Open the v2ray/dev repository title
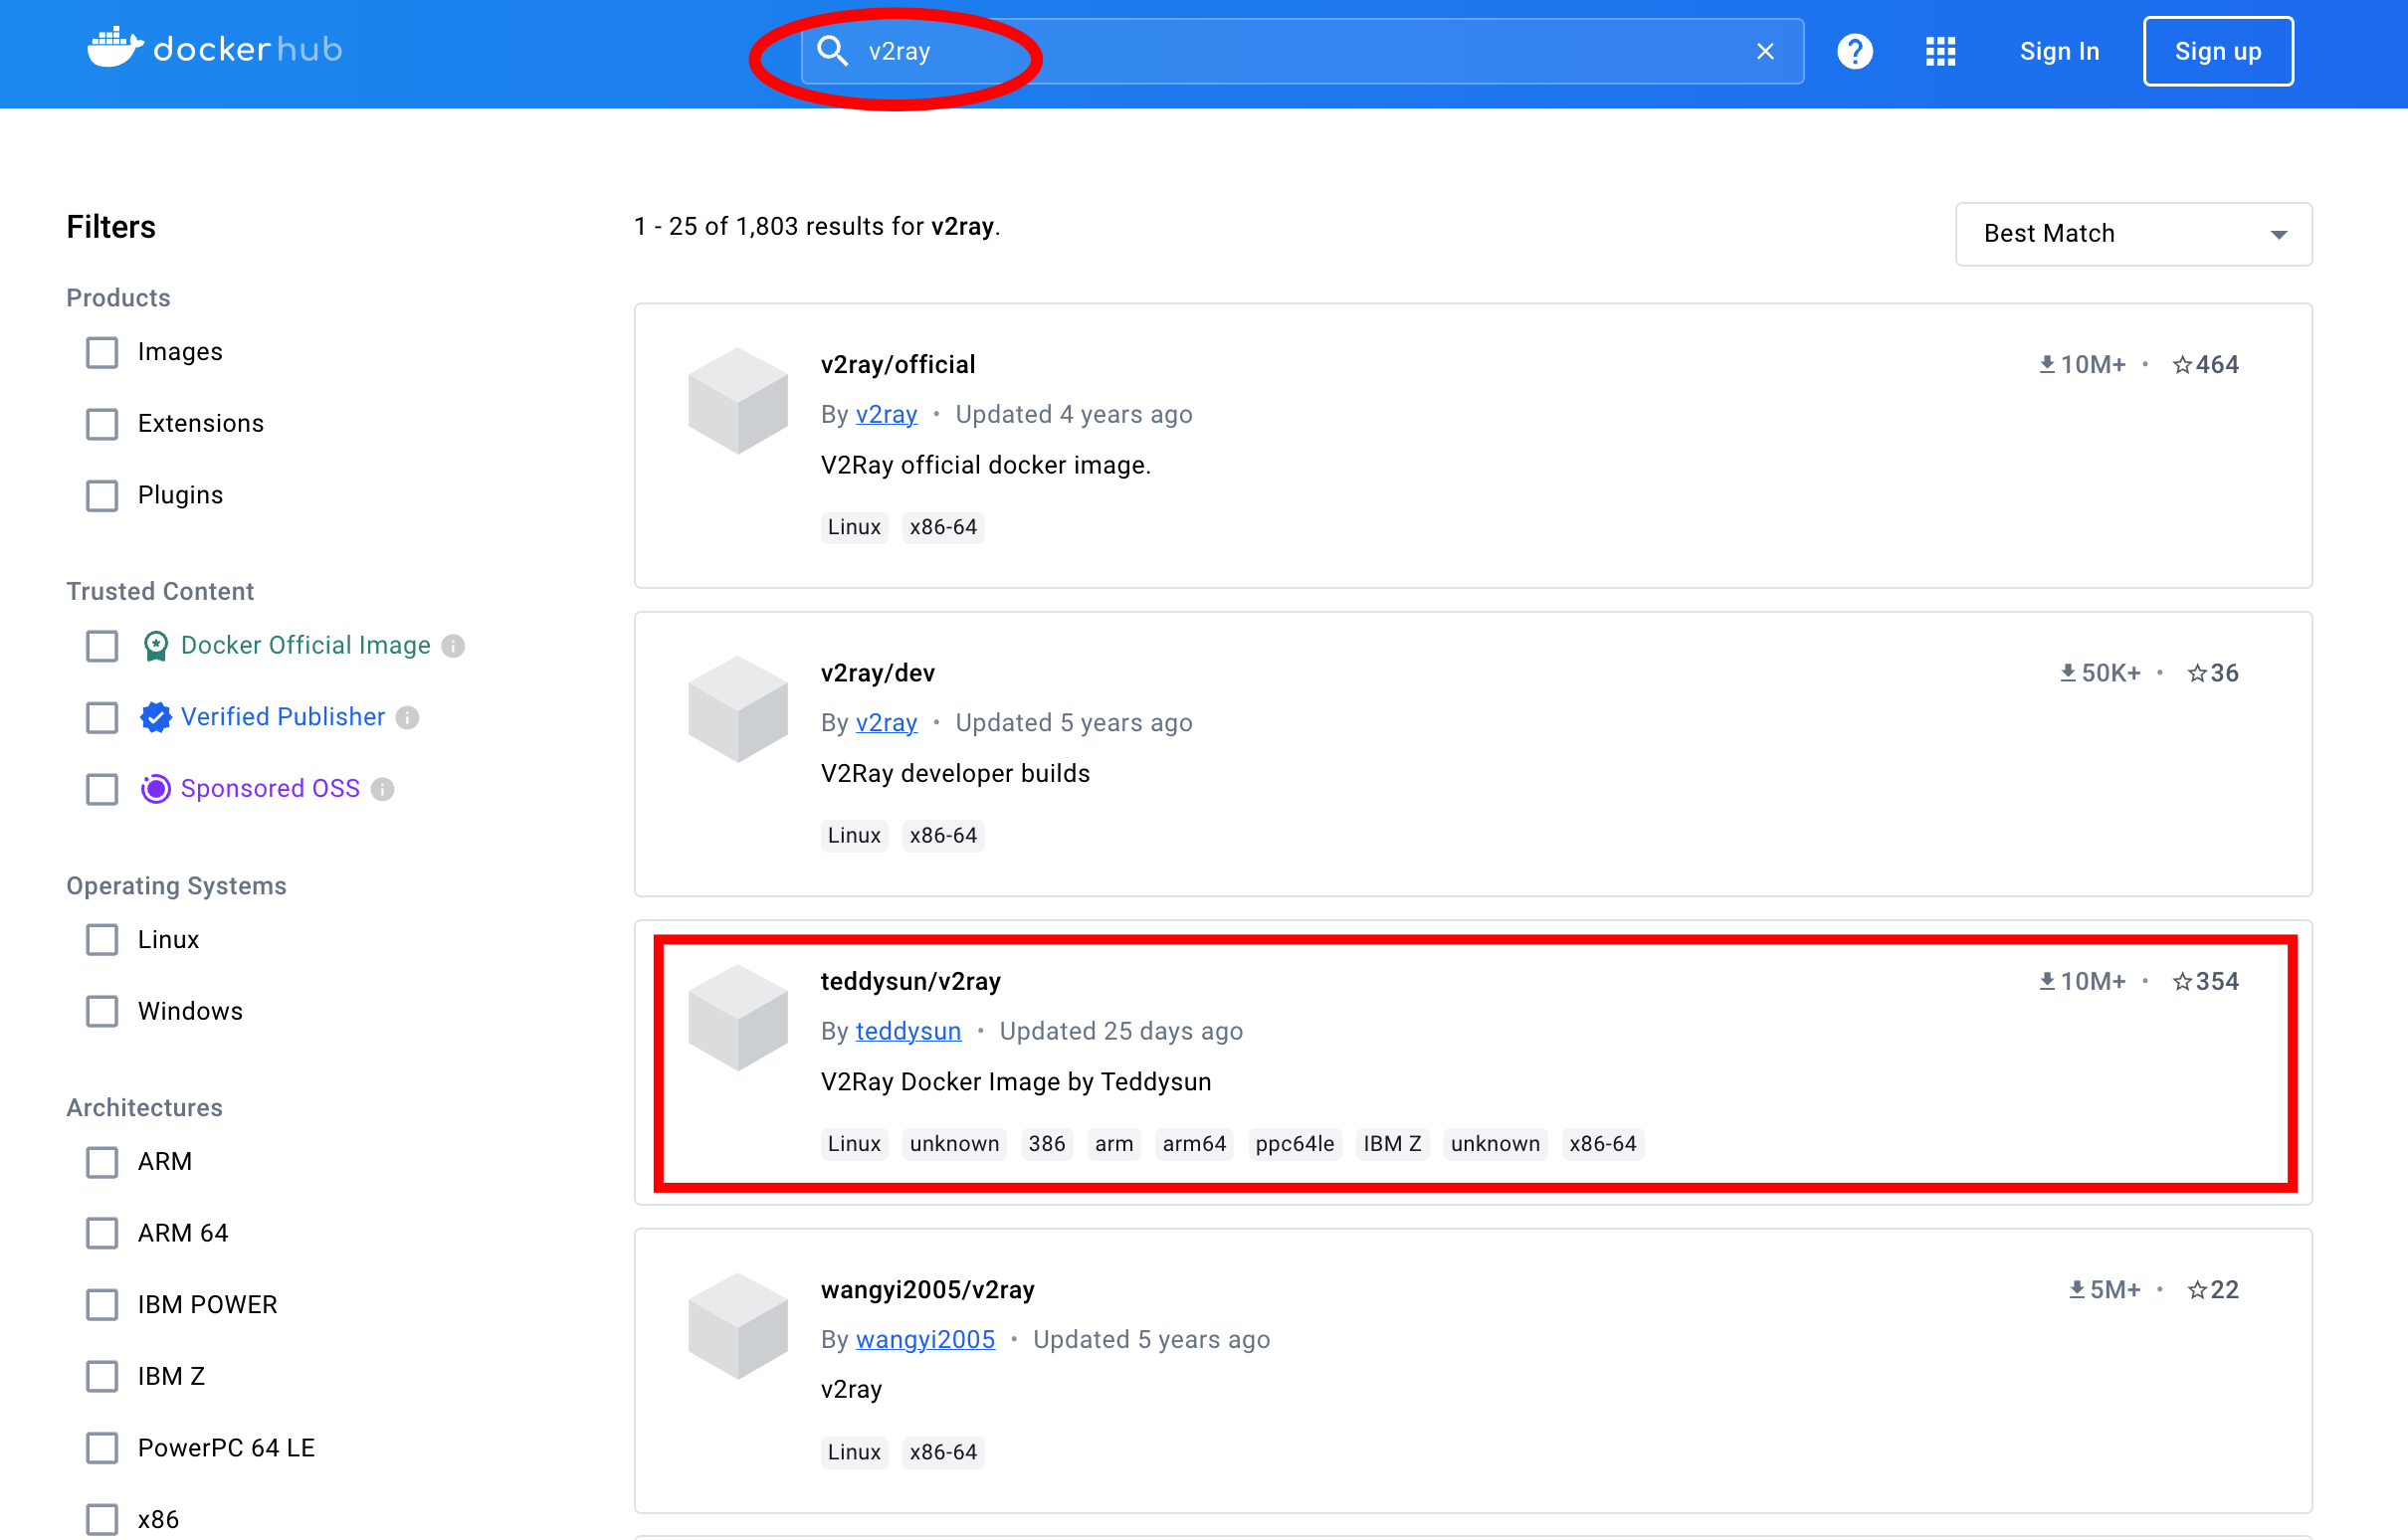 (x=878, y=674)
